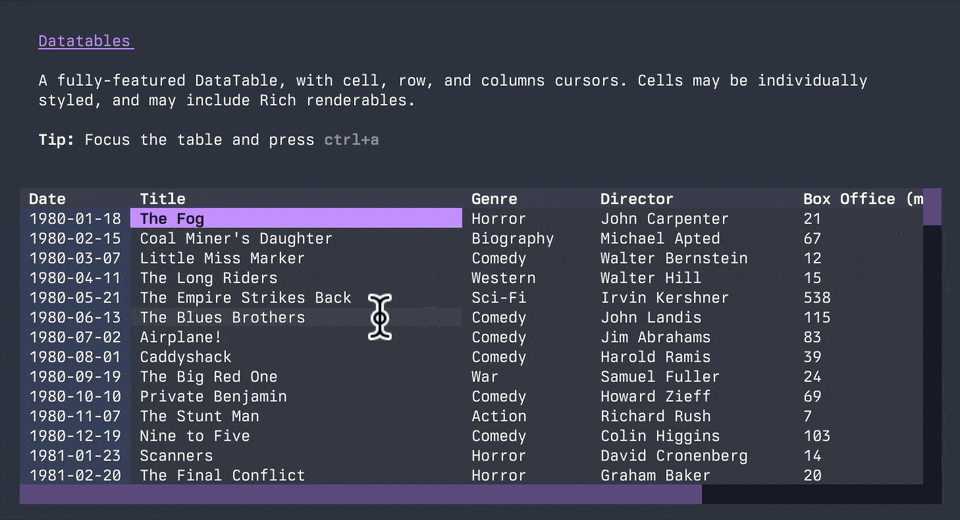The image size is (960, 520).
Task: Select the 1981-02-20 date cell
Action: (75, 476)
